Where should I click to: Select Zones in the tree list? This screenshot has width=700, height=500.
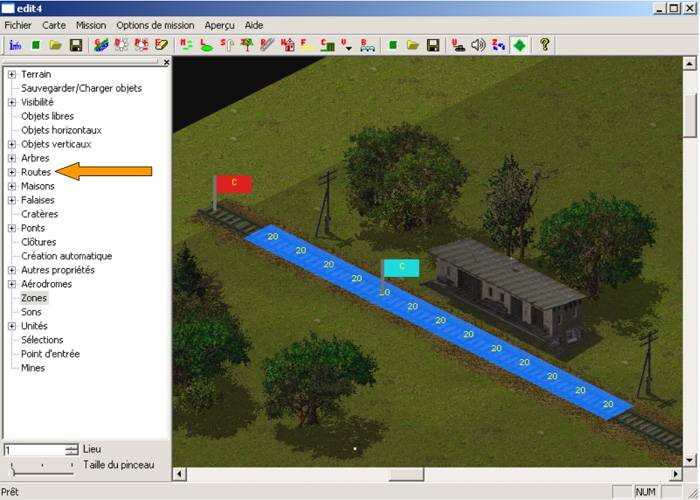coord(34,298)
